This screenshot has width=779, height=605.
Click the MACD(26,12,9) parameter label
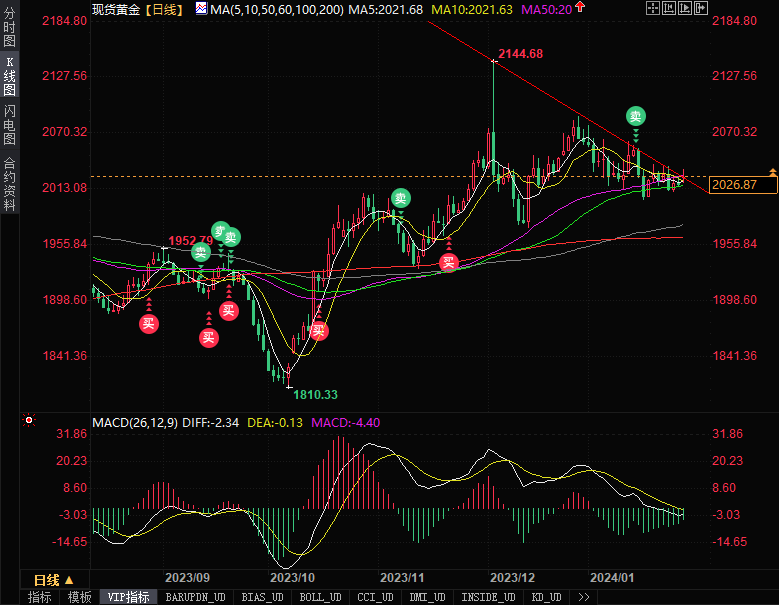[135, 423]
